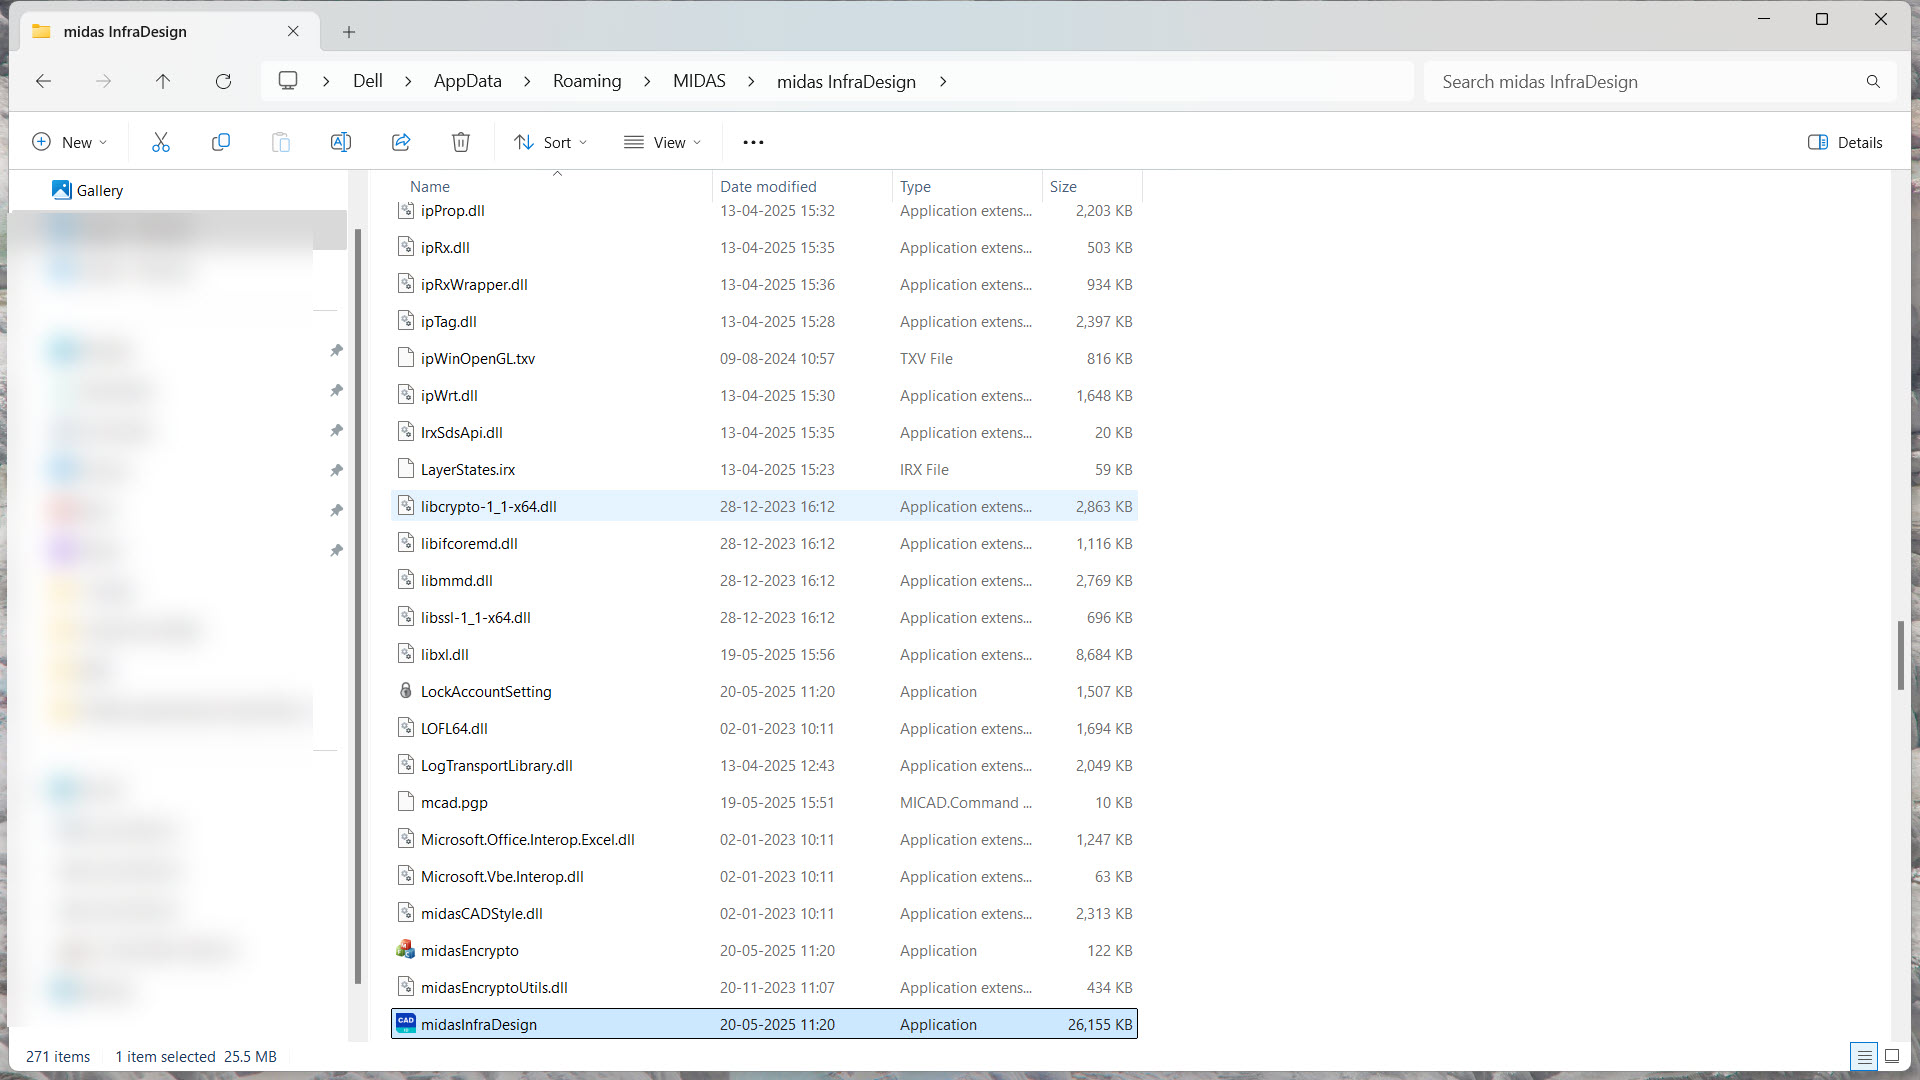Viewport: 1920px width, 1080px height.
Task: Expand chevron before Dell in address bar
Action: (x=326, y=81)
